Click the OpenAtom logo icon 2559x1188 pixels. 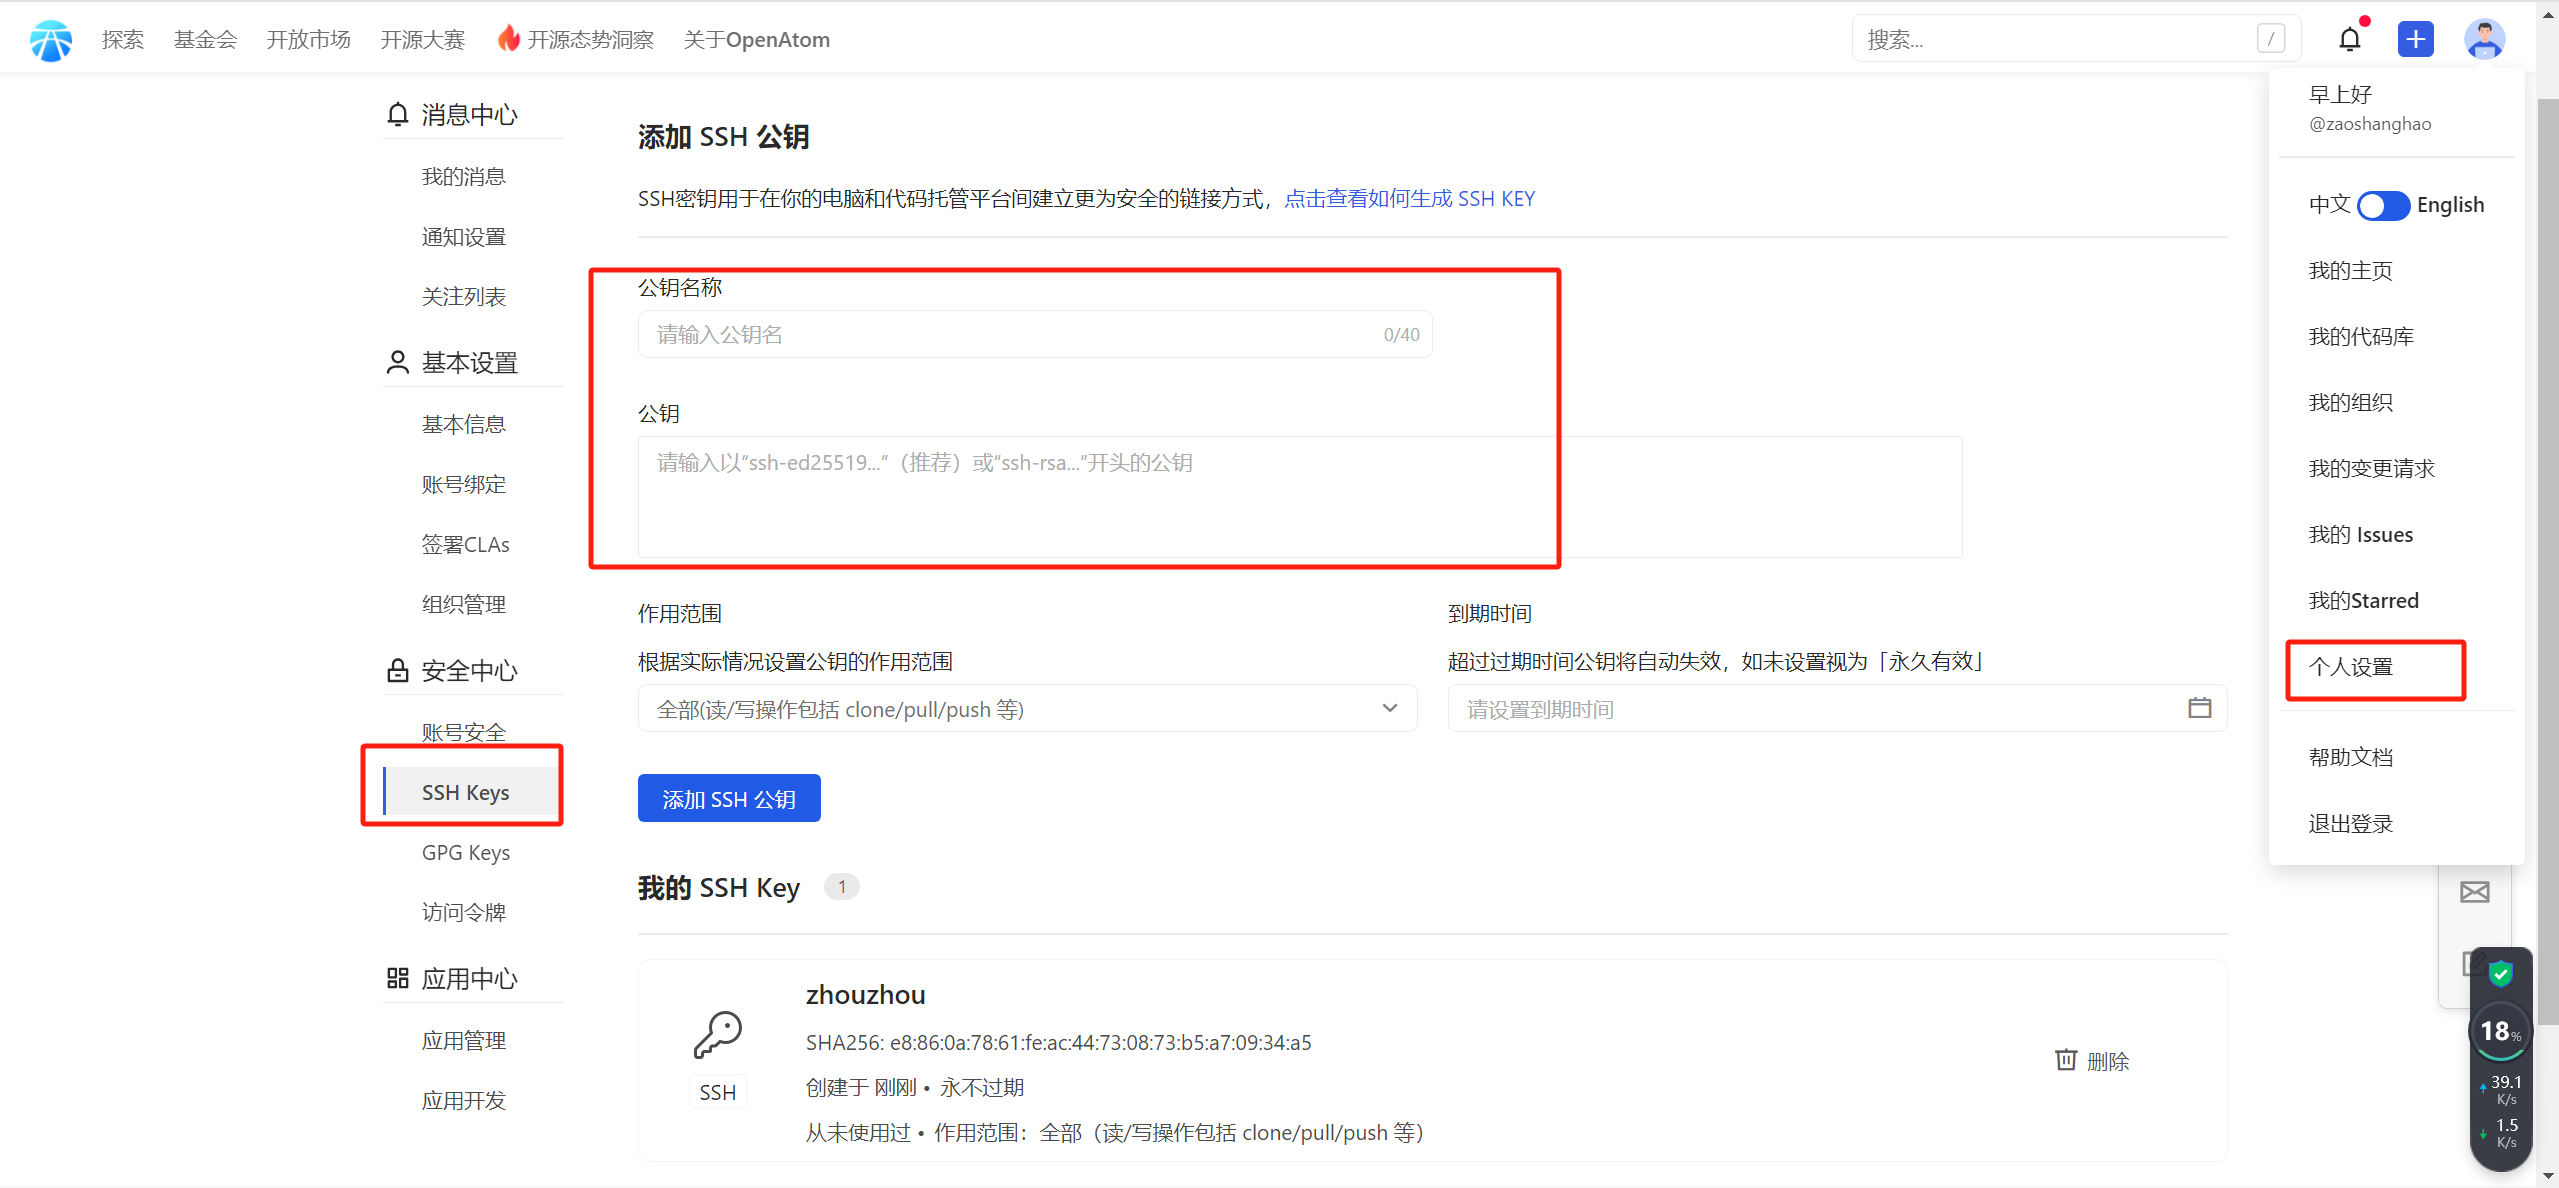click(x=50, y=40)
